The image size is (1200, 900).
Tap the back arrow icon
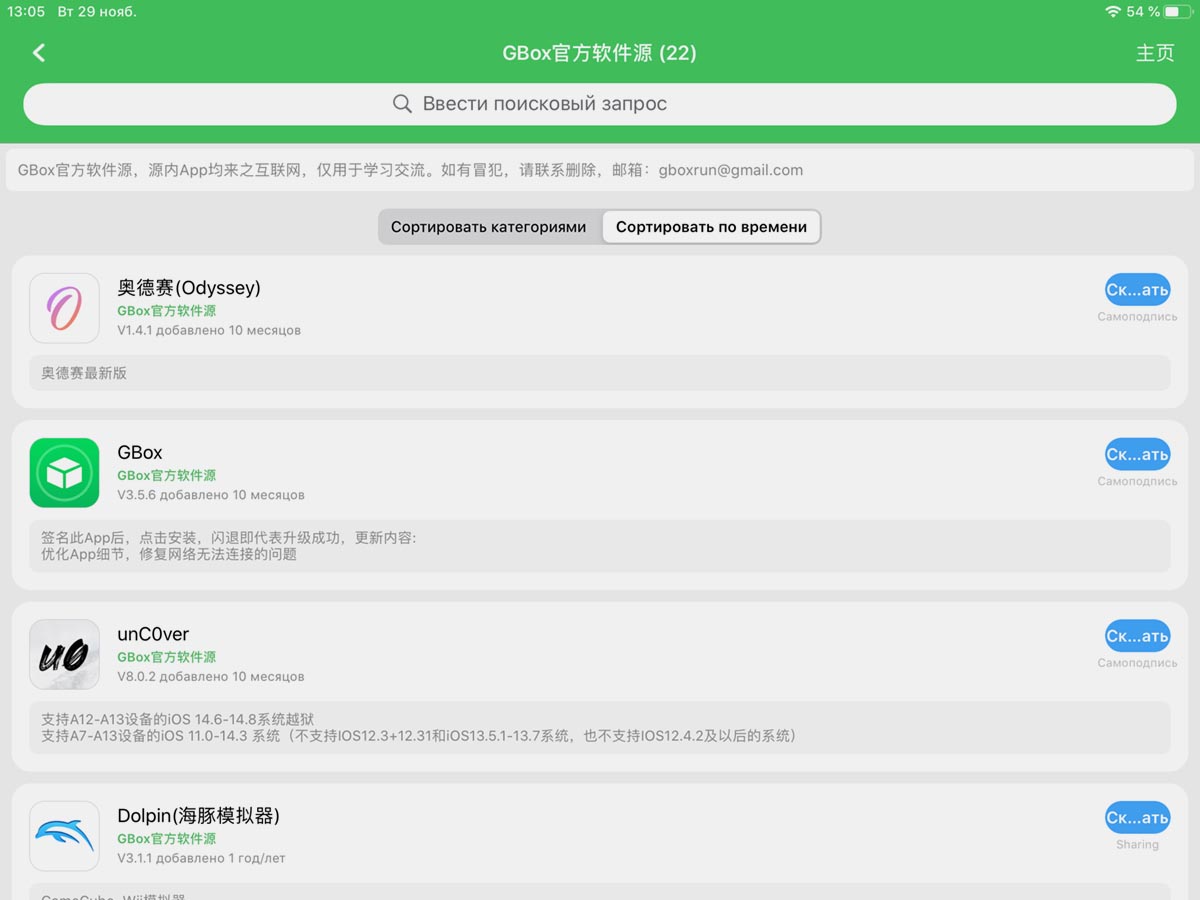[x=39, y=53]
